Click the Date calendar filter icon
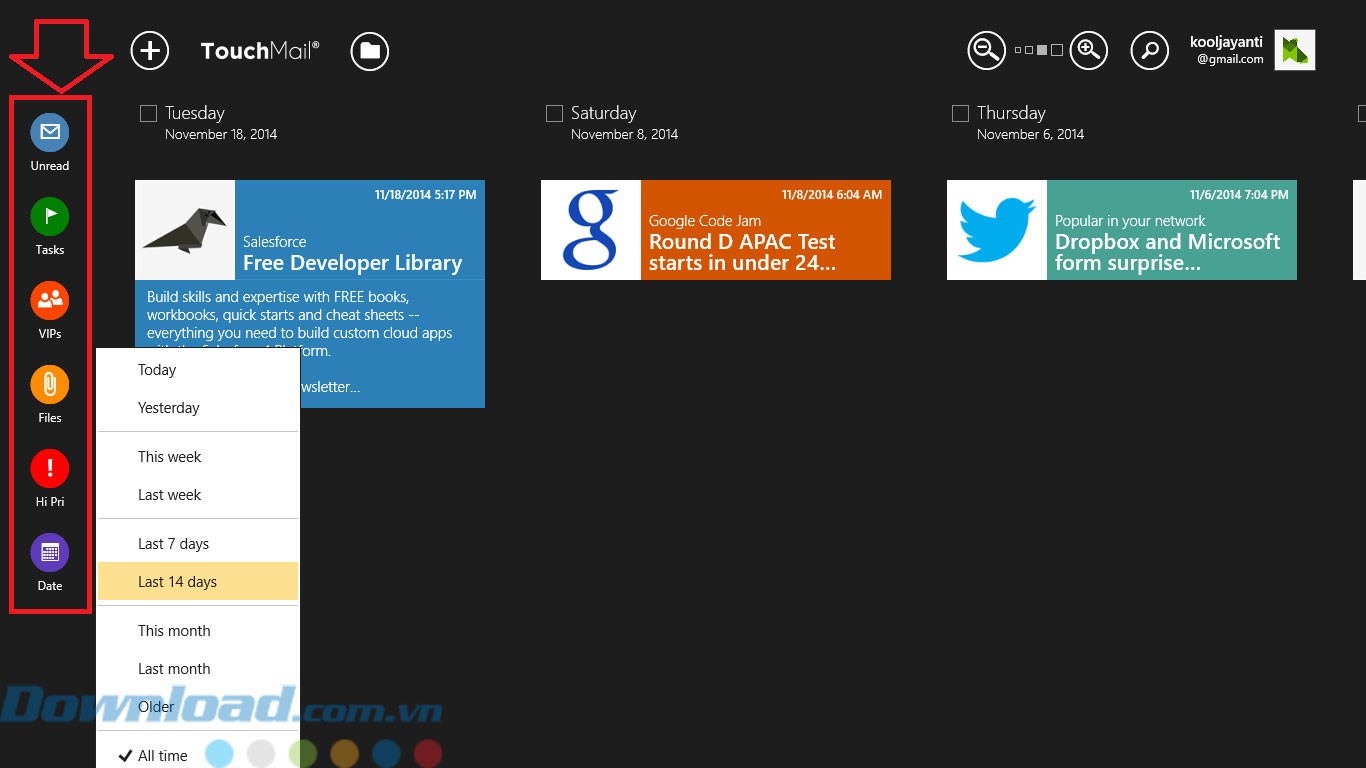Viewport: 1366px width, 768px height. click(49, 552)
